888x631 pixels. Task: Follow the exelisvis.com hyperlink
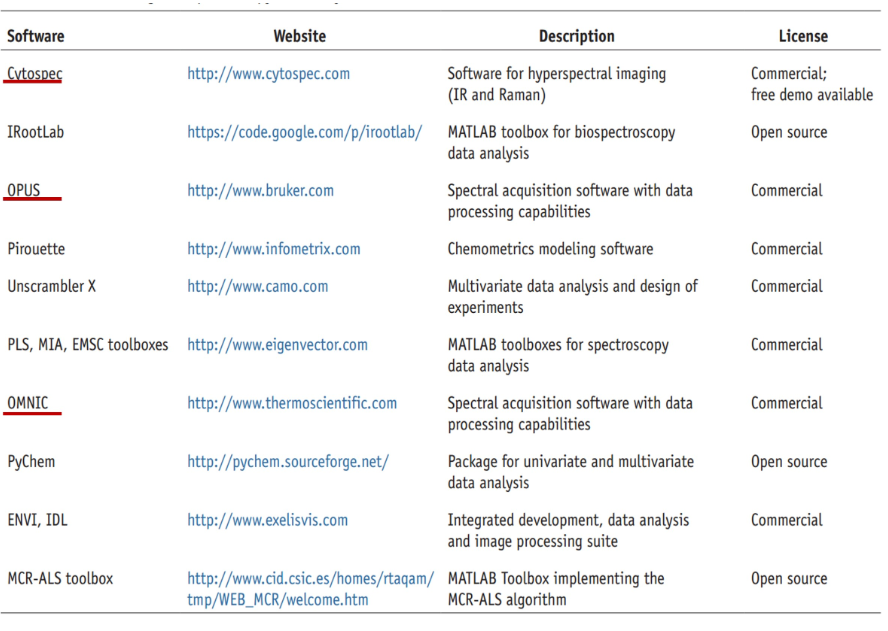click(267, 520)
